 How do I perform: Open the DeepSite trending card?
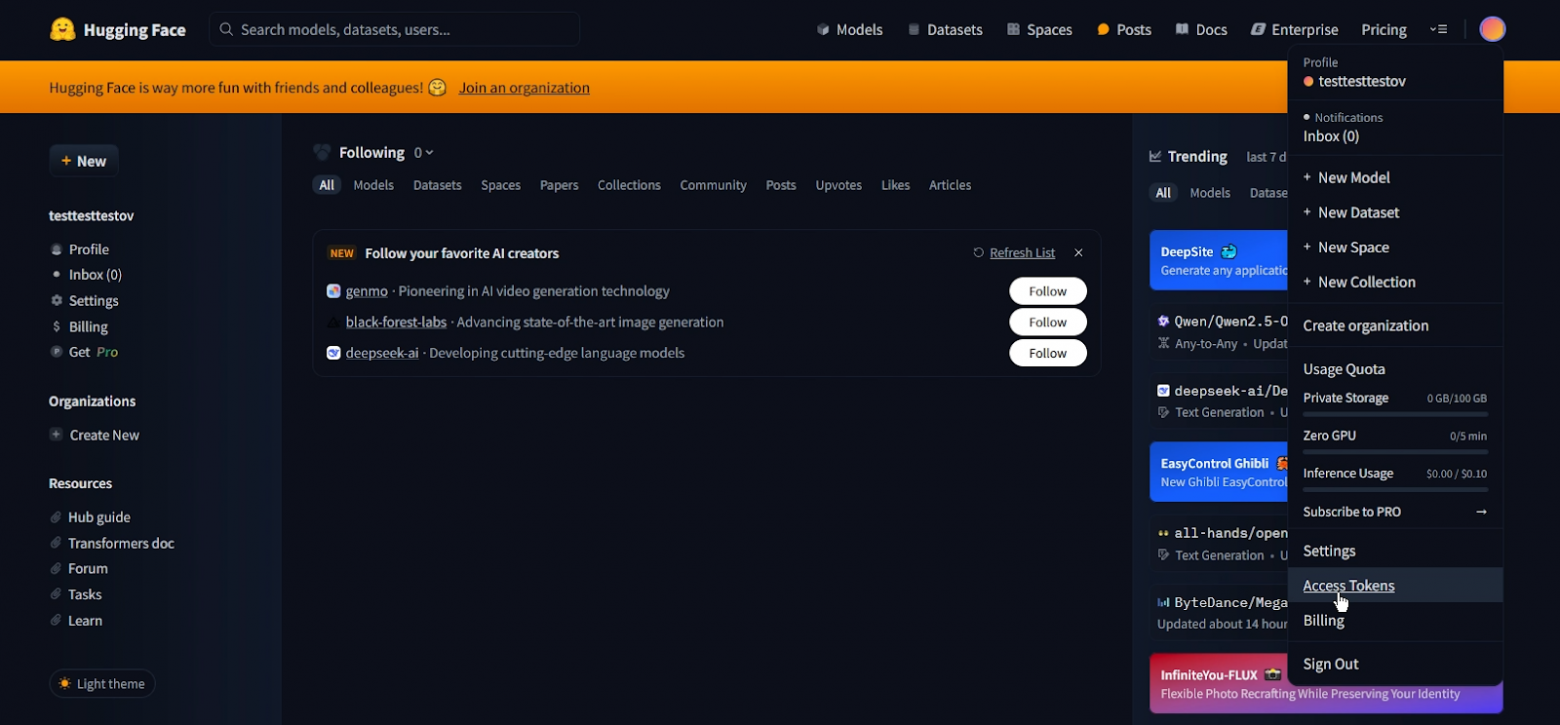[1219, 260]
